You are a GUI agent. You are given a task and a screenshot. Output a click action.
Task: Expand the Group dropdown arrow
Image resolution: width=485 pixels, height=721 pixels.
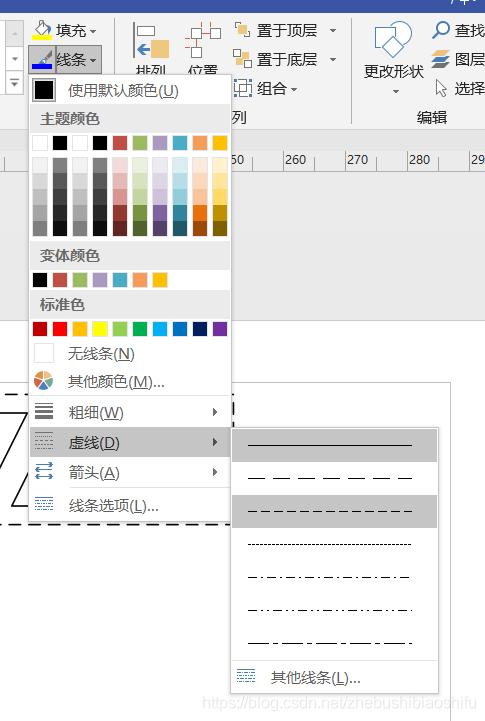[x=294, y=89]
